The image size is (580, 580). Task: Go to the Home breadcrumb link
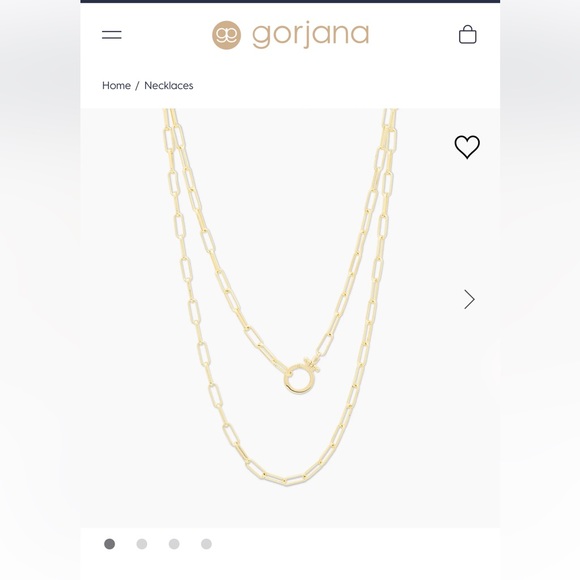point(116,85)
